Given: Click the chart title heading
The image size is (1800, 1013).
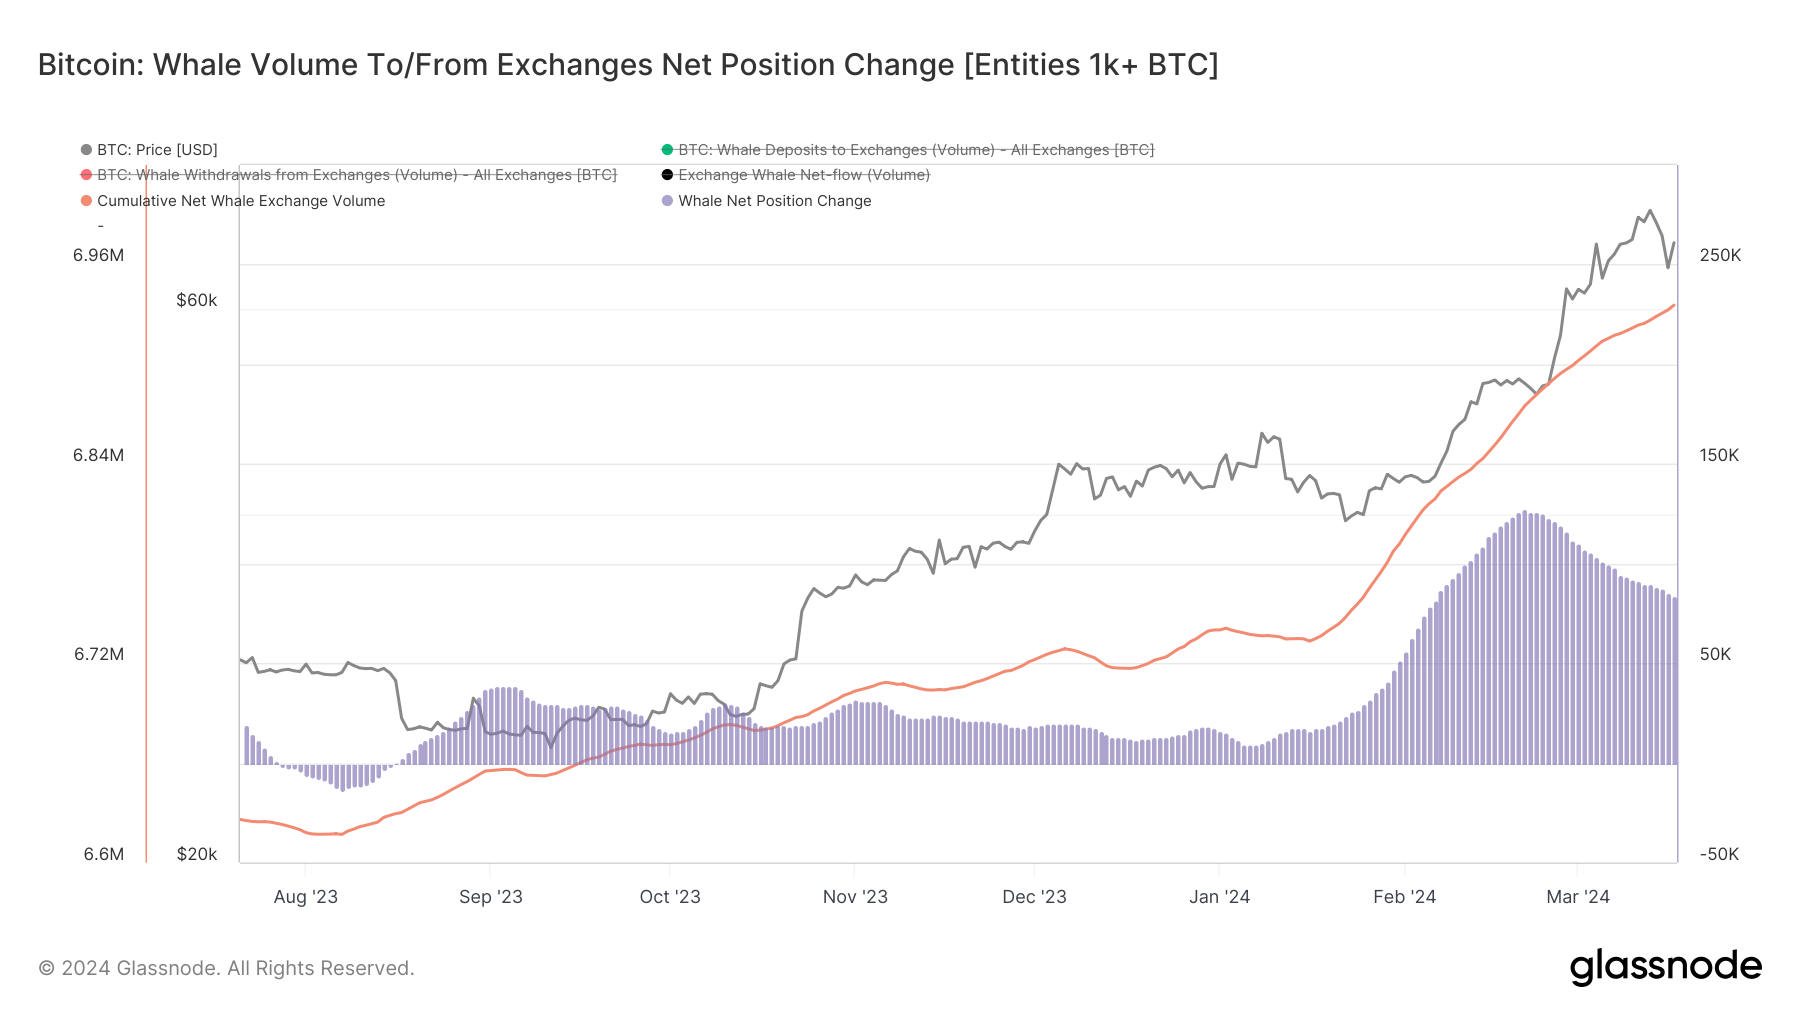Looking at the screenshot, I should click(628, 65).
